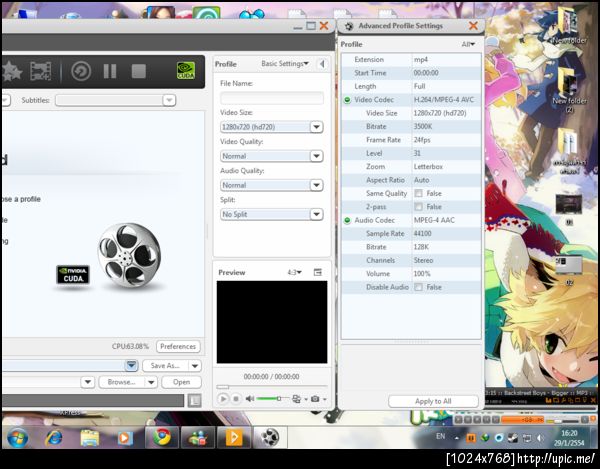Click the preview seek slider handle
Image resolution: width=600 pixels, height=469 pixels.
(x=223, y=387)
